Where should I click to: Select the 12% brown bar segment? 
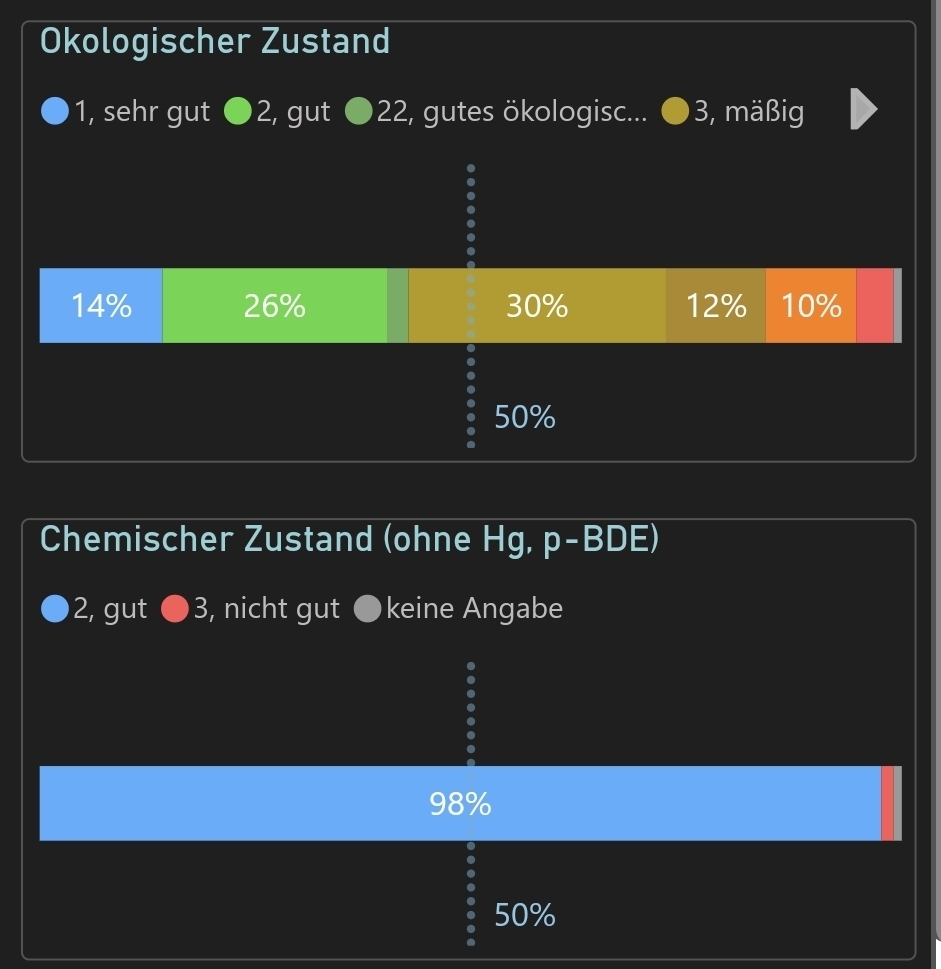[x=716, y=306]
